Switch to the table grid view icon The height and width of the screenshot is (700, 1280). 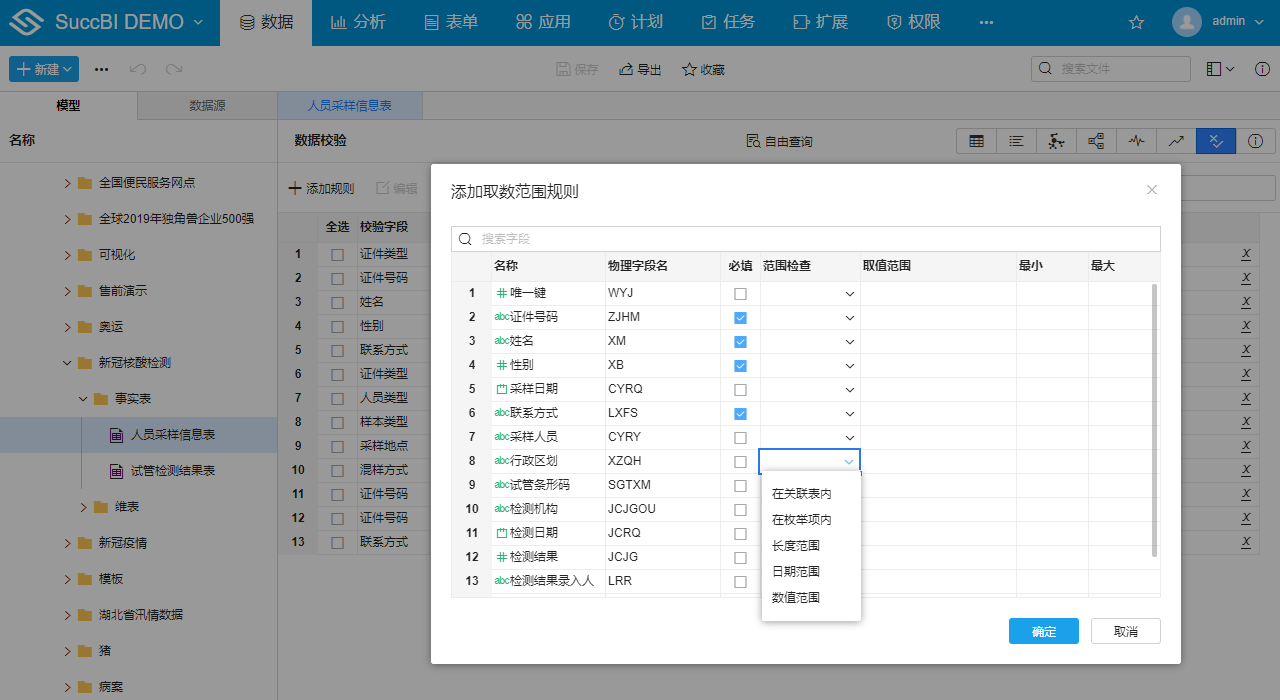click(x=976, y=141)
